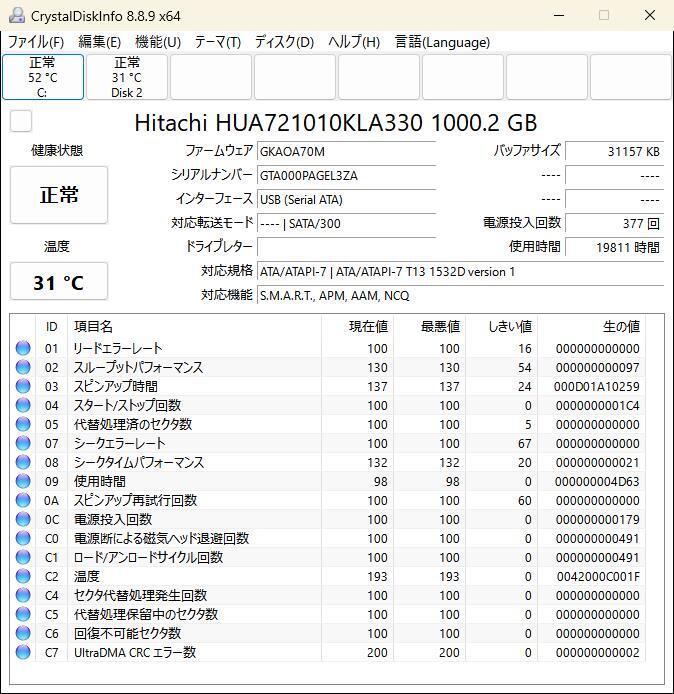This screenshot has height=694, width=674.
Task: Click the serial number field GTA000PAGEL3ZA
Action: coord(347,175)
